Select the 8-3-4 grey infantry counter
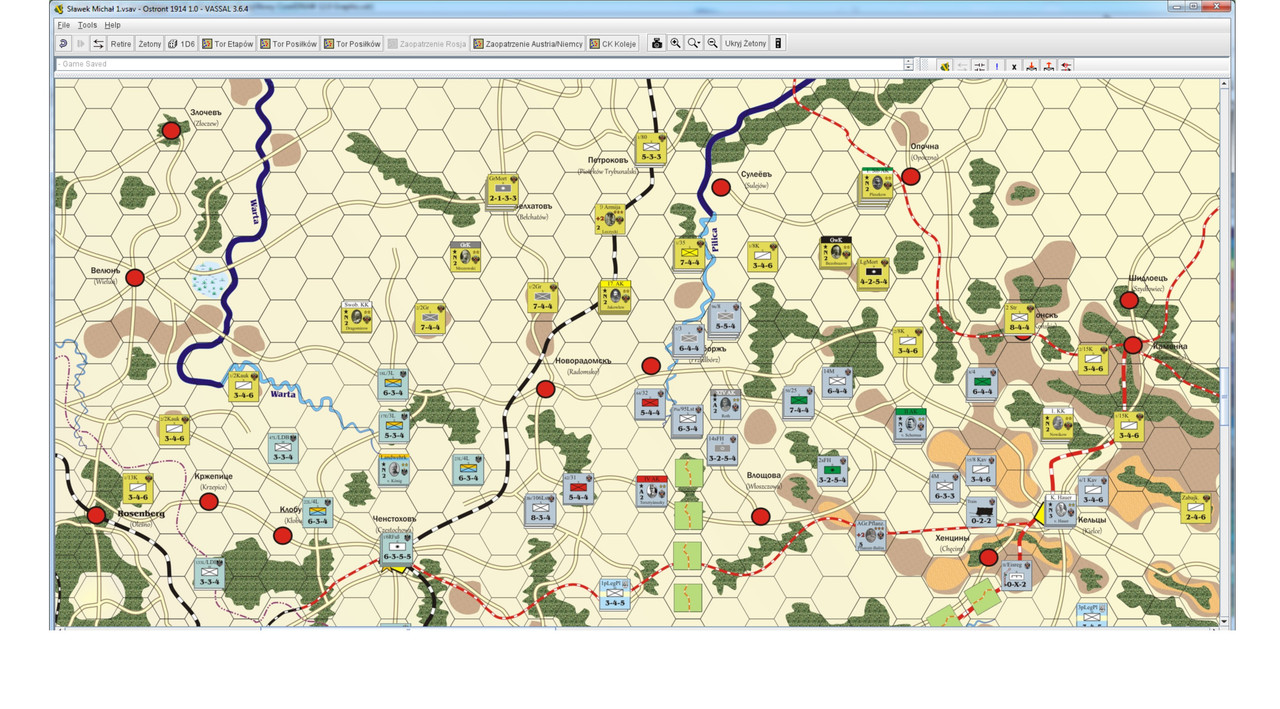1280x709 pixels. pyautogui.click(x=541, y=509)
